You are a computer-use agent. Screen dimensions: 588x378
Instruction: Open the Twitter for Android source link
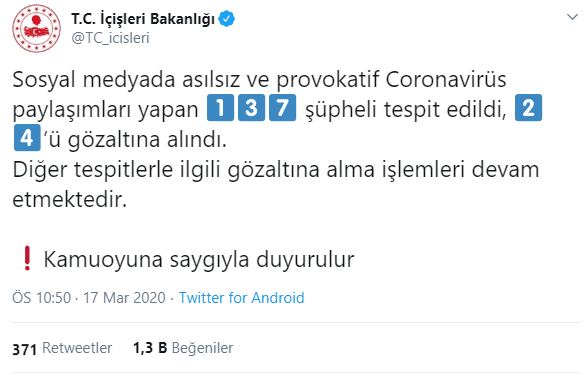click(242, 298)
